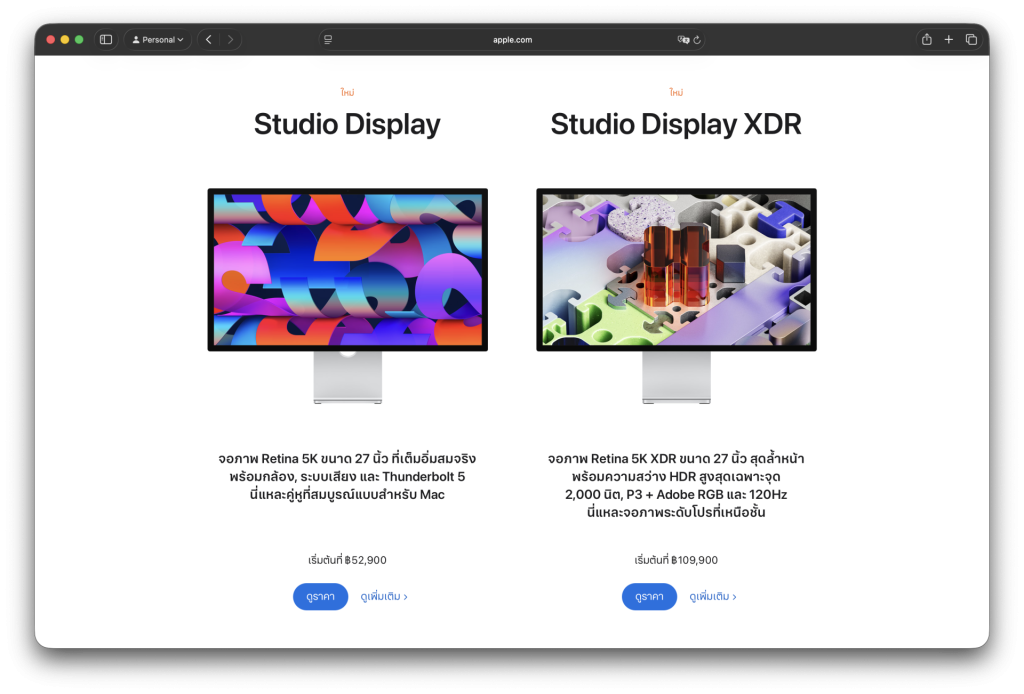Click the Studio Display heading
The image size is (1024, 694).
347,125
